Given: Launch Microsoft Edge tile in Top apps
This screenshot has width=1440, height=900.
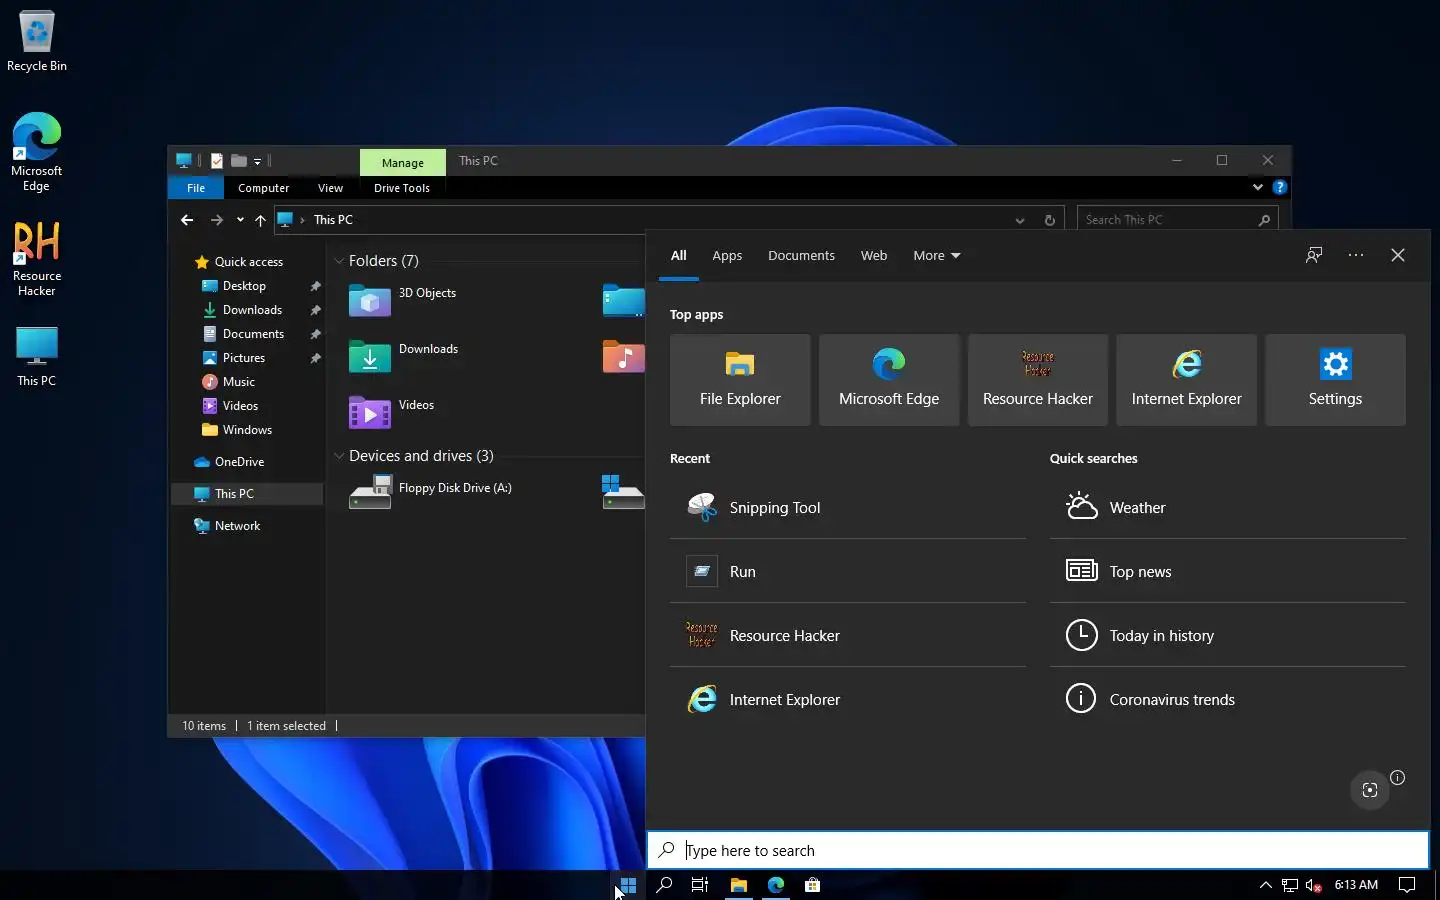Looking at the screenshot, I should coord(889,380).
